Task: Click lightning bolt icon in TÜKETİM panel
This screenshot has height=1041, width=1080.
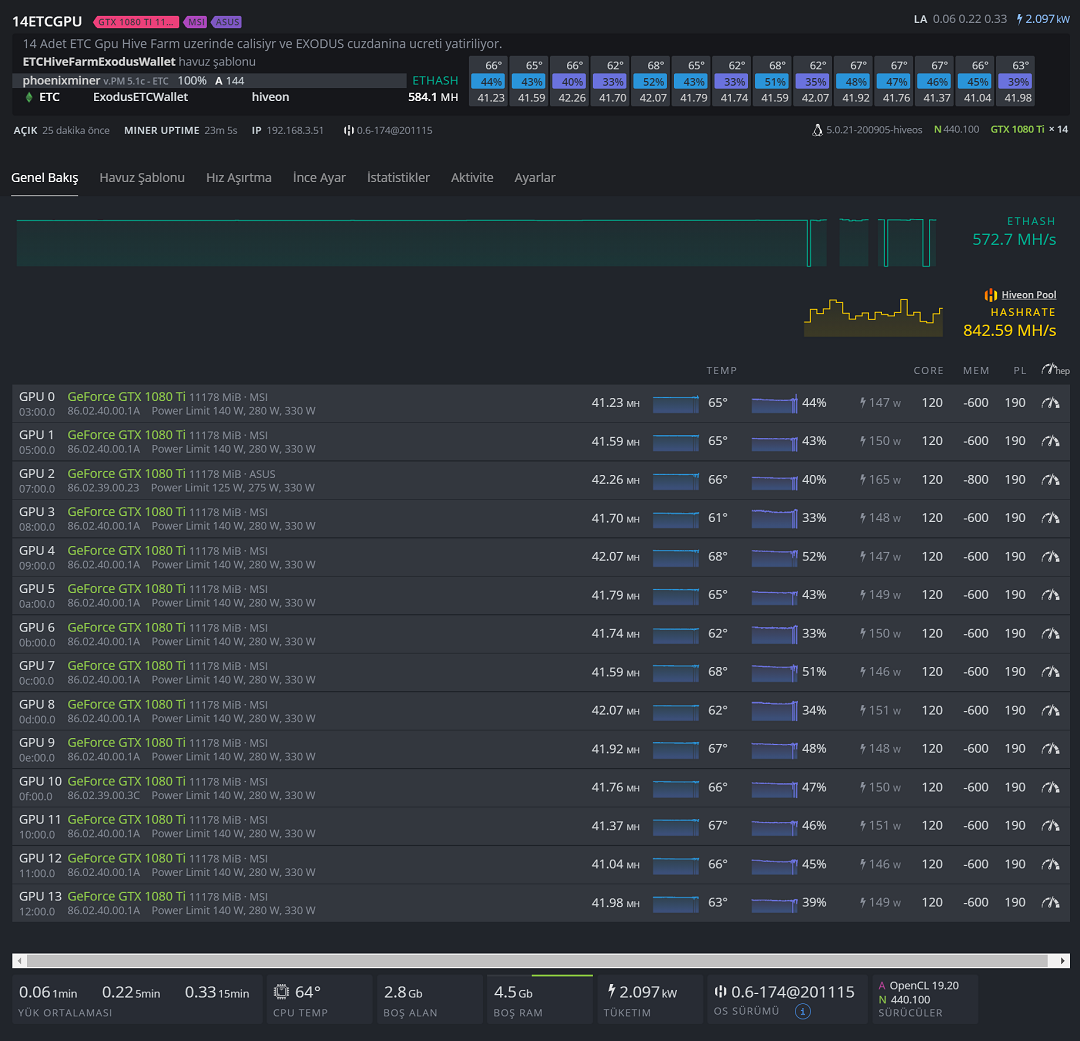Action: 611,991
